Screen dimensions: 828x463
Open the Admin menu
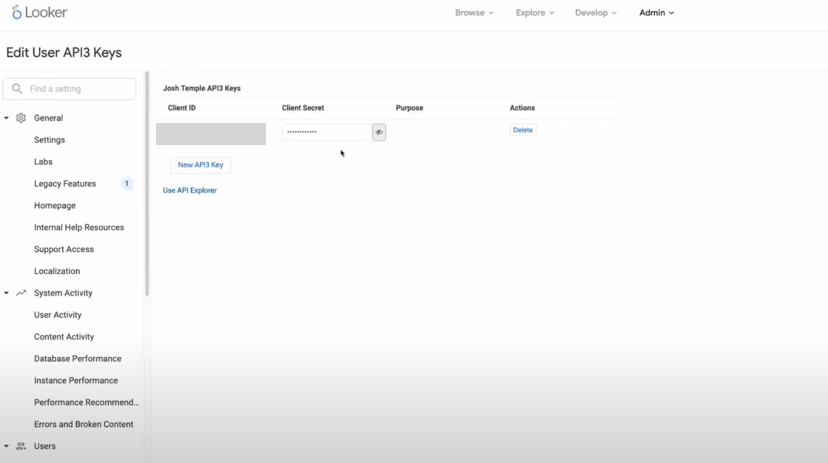point(656,13)
